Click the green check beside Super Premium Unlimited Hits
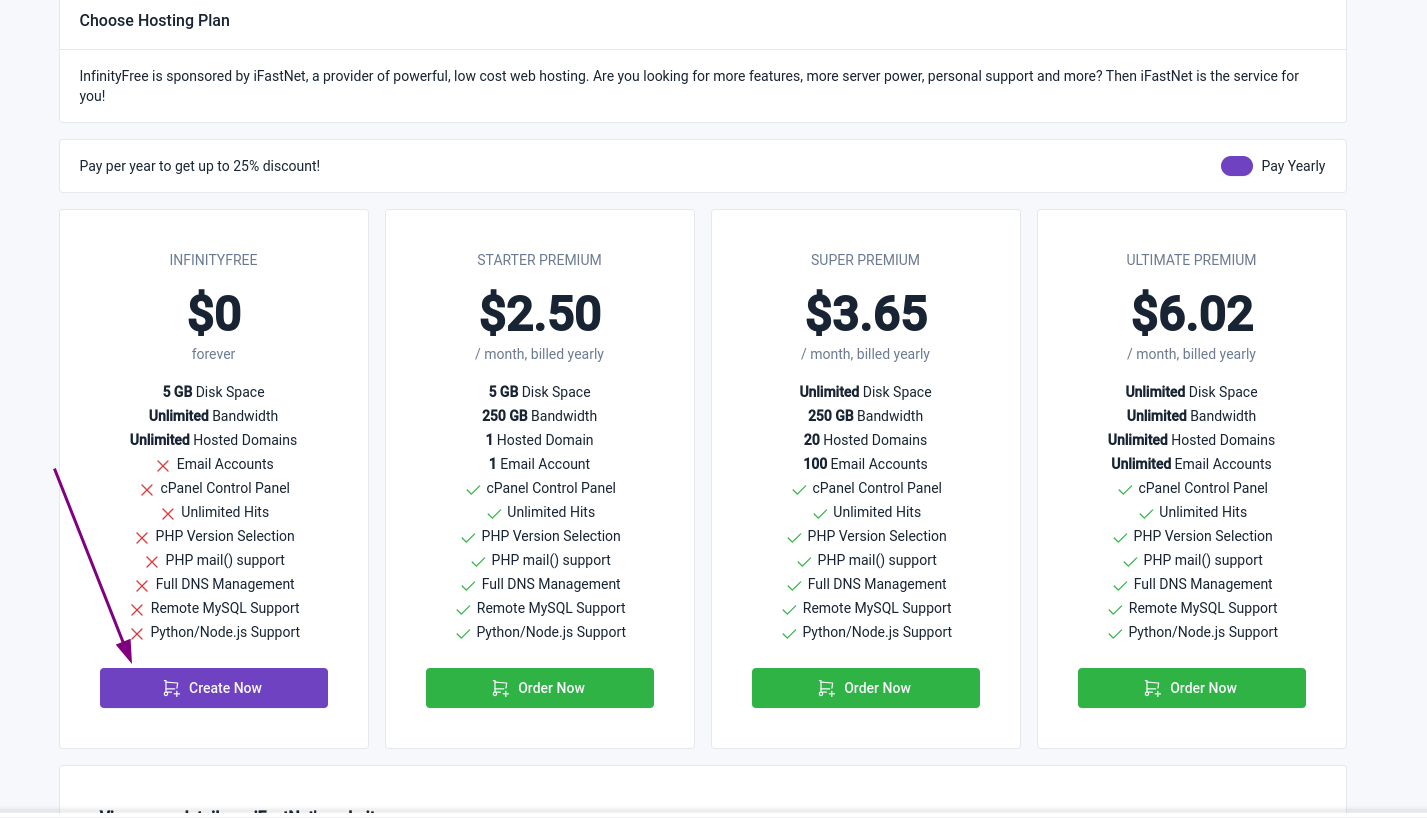Viewport: 1427px width, 818px height. click(x=820, y=514)
